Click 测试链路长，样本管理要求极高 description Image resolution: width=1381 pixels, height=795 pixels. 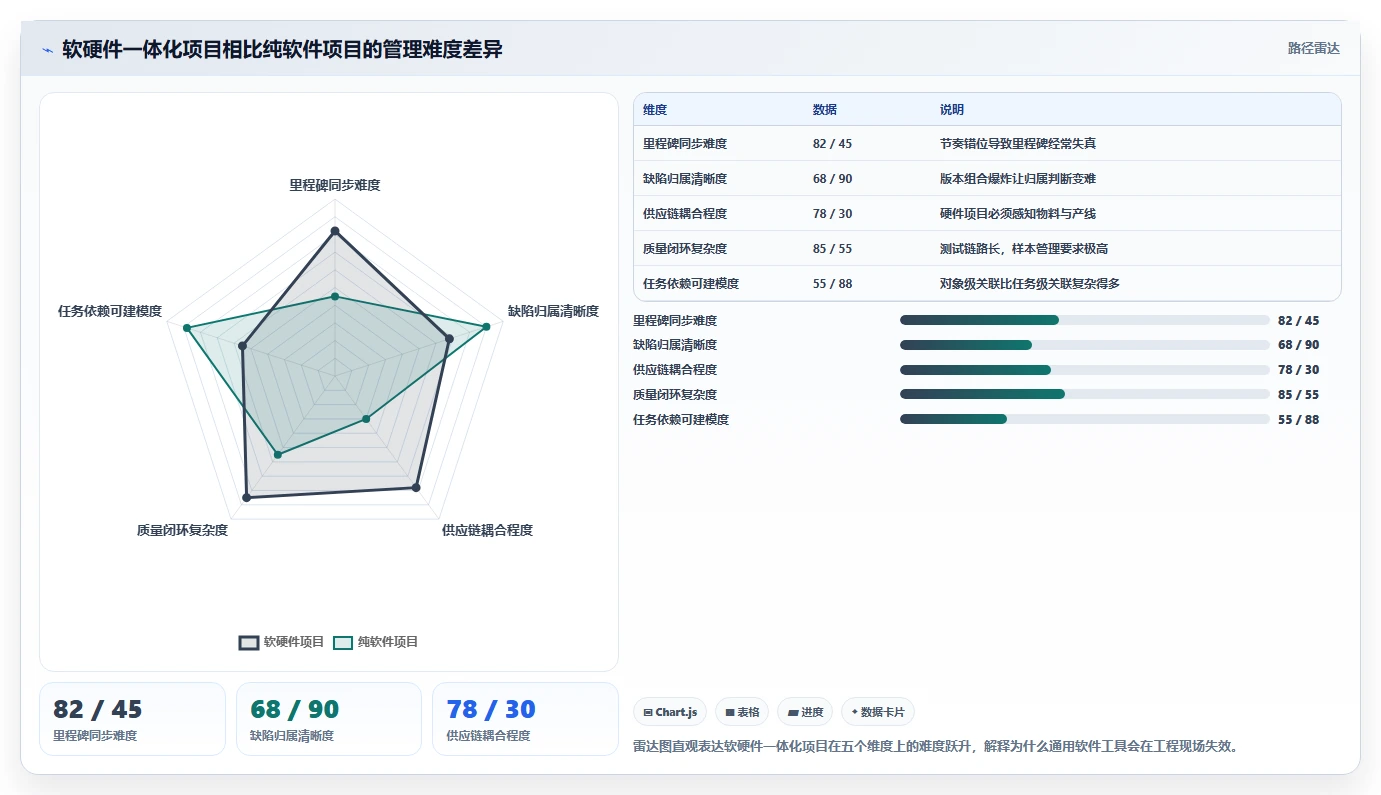click(1024, 249)
